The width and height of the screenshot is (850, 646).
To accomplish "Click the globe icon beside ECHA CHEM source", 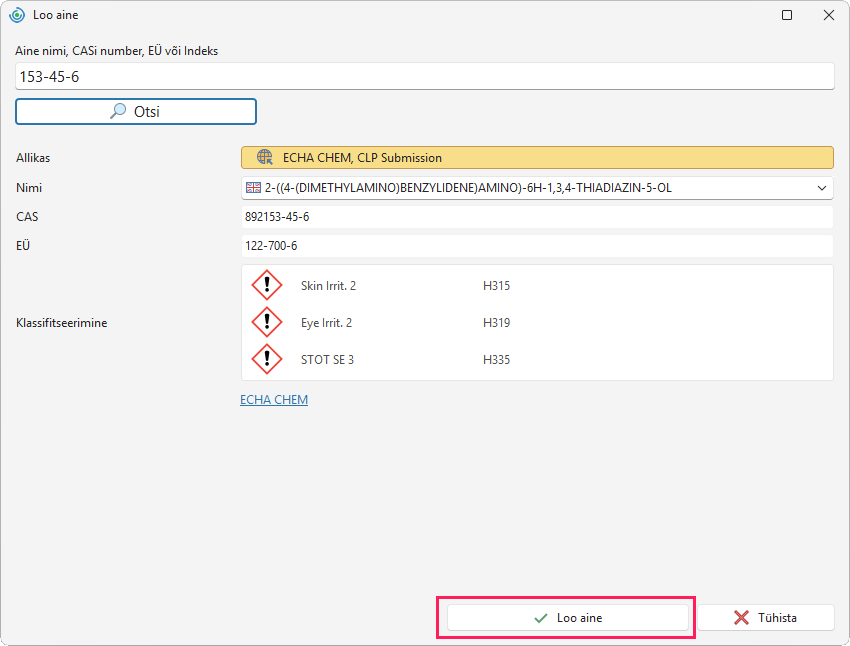I will click(265, 157).
